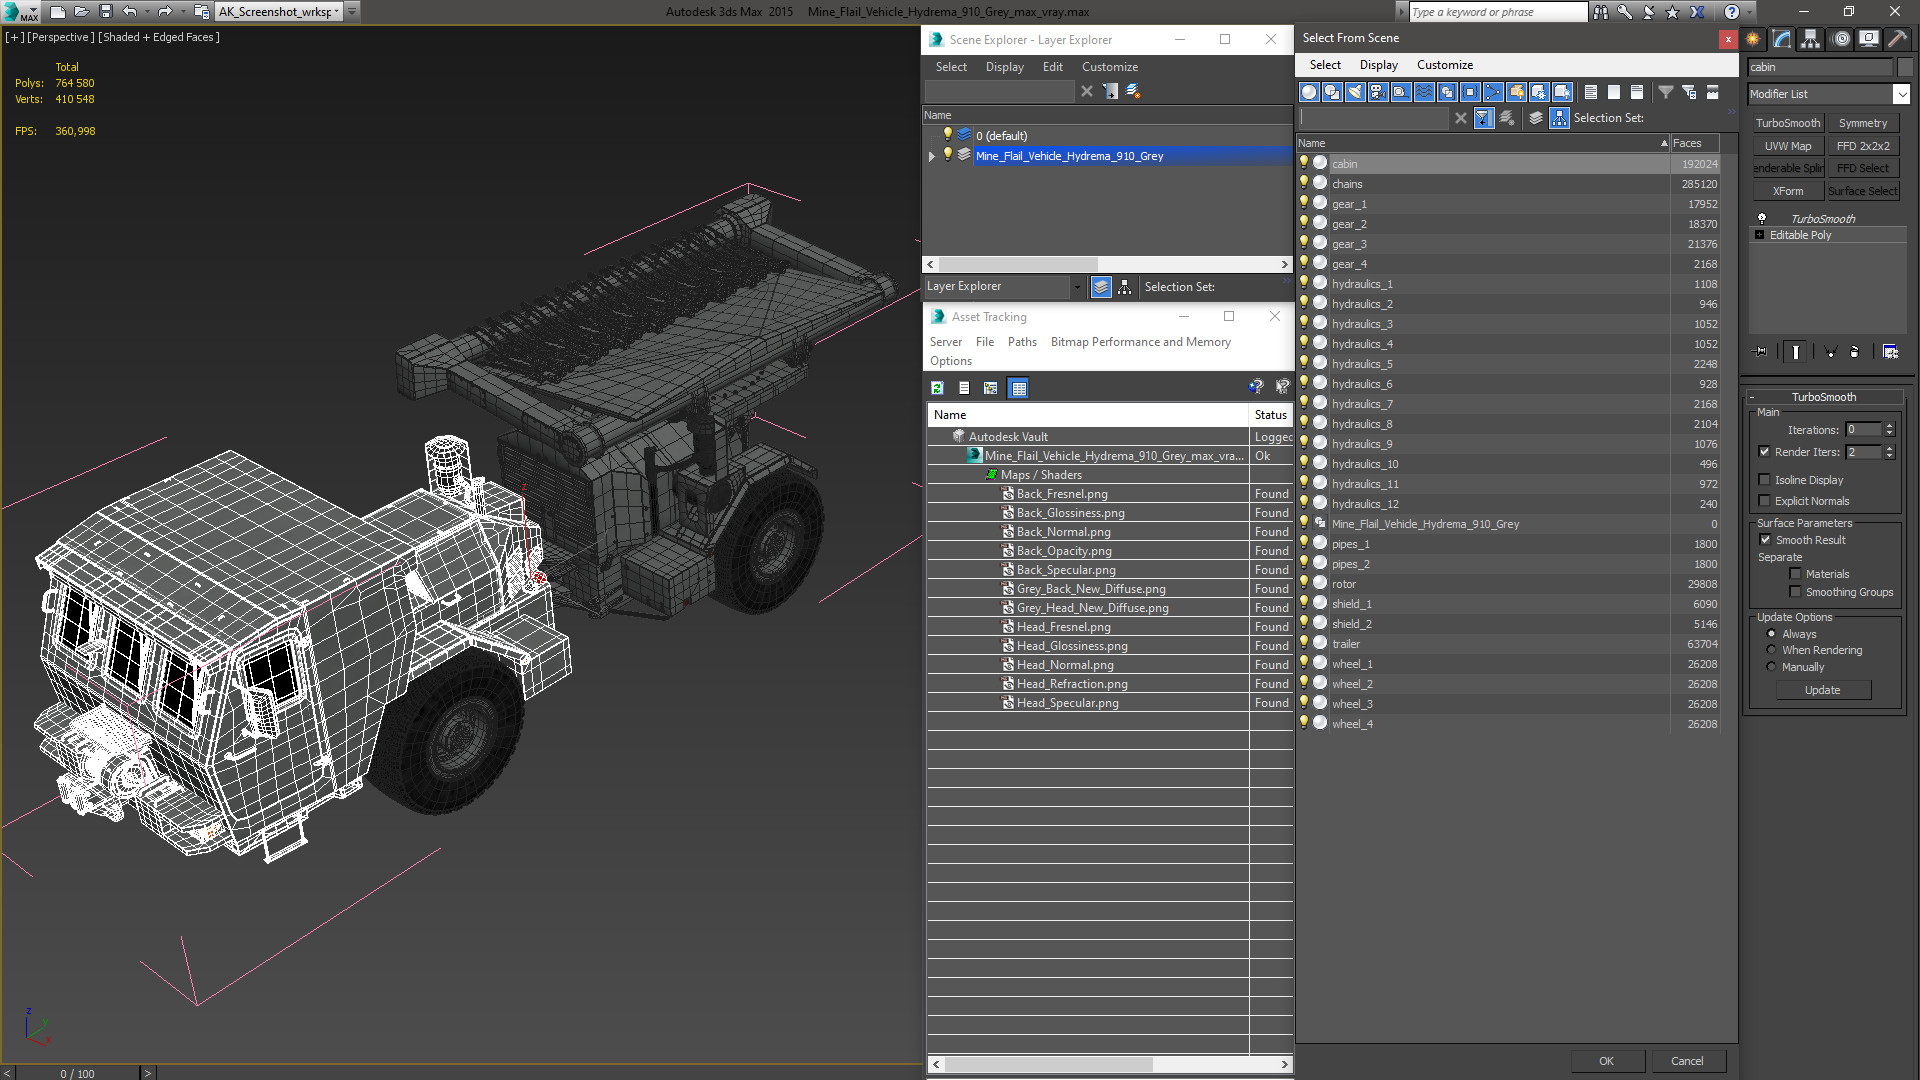Click the UVW Map modifier button
The height and width of the screenshot is (1080, 1920).
tap(1788, 145)
